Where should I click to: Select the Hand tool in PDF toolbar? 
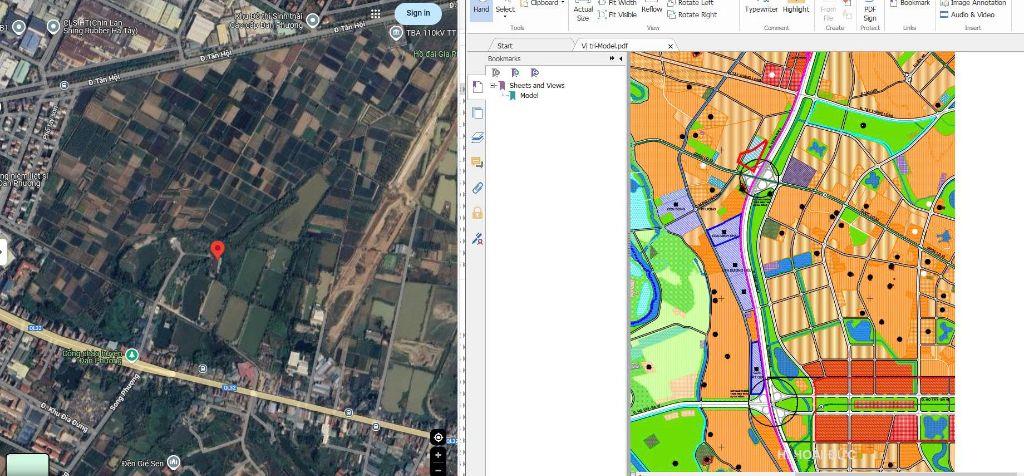(x=481, y=10)
